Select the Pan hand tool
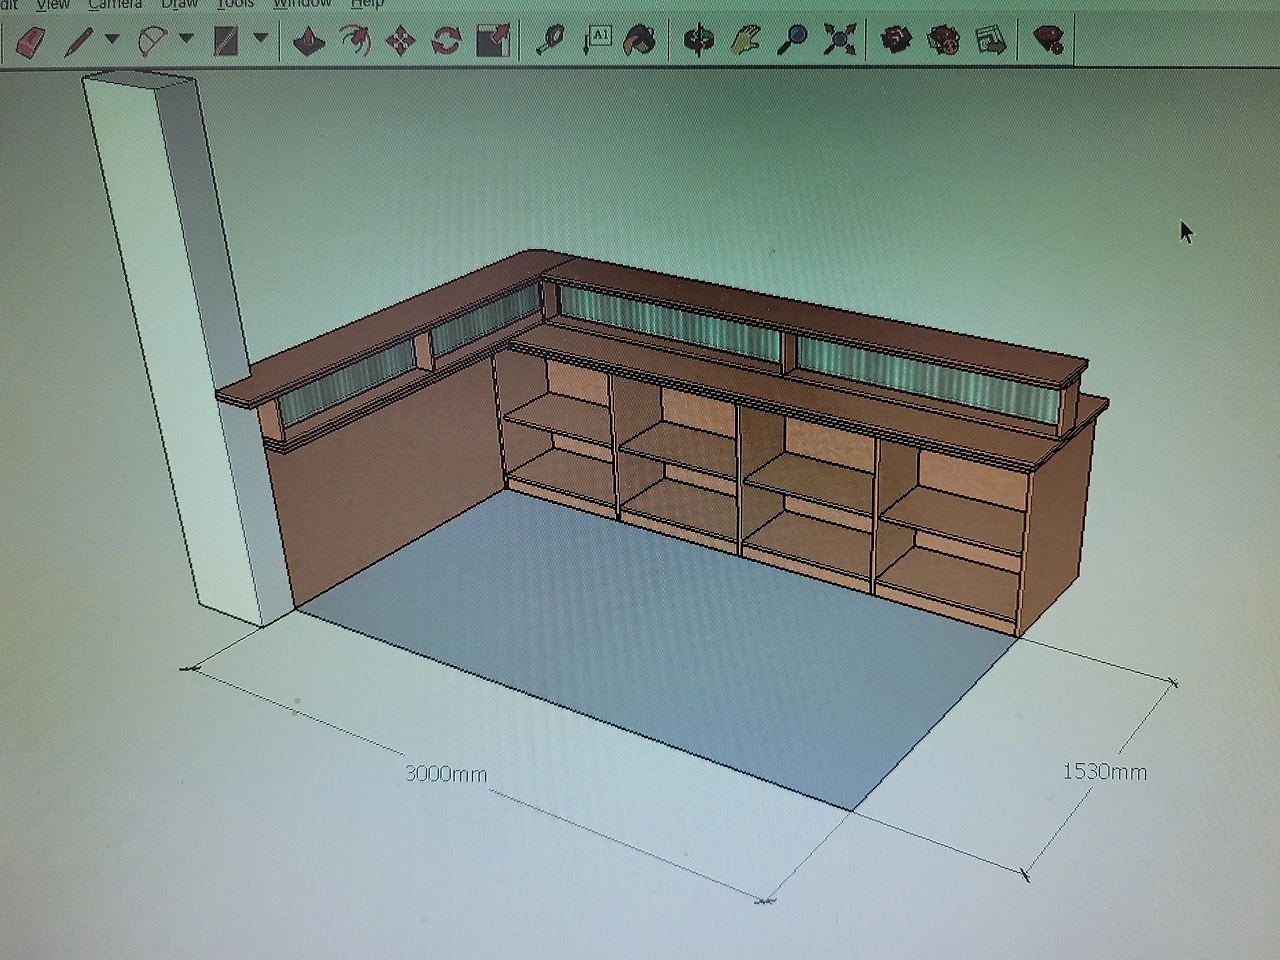The image size is (1280, 960). (x=745, y=40)
